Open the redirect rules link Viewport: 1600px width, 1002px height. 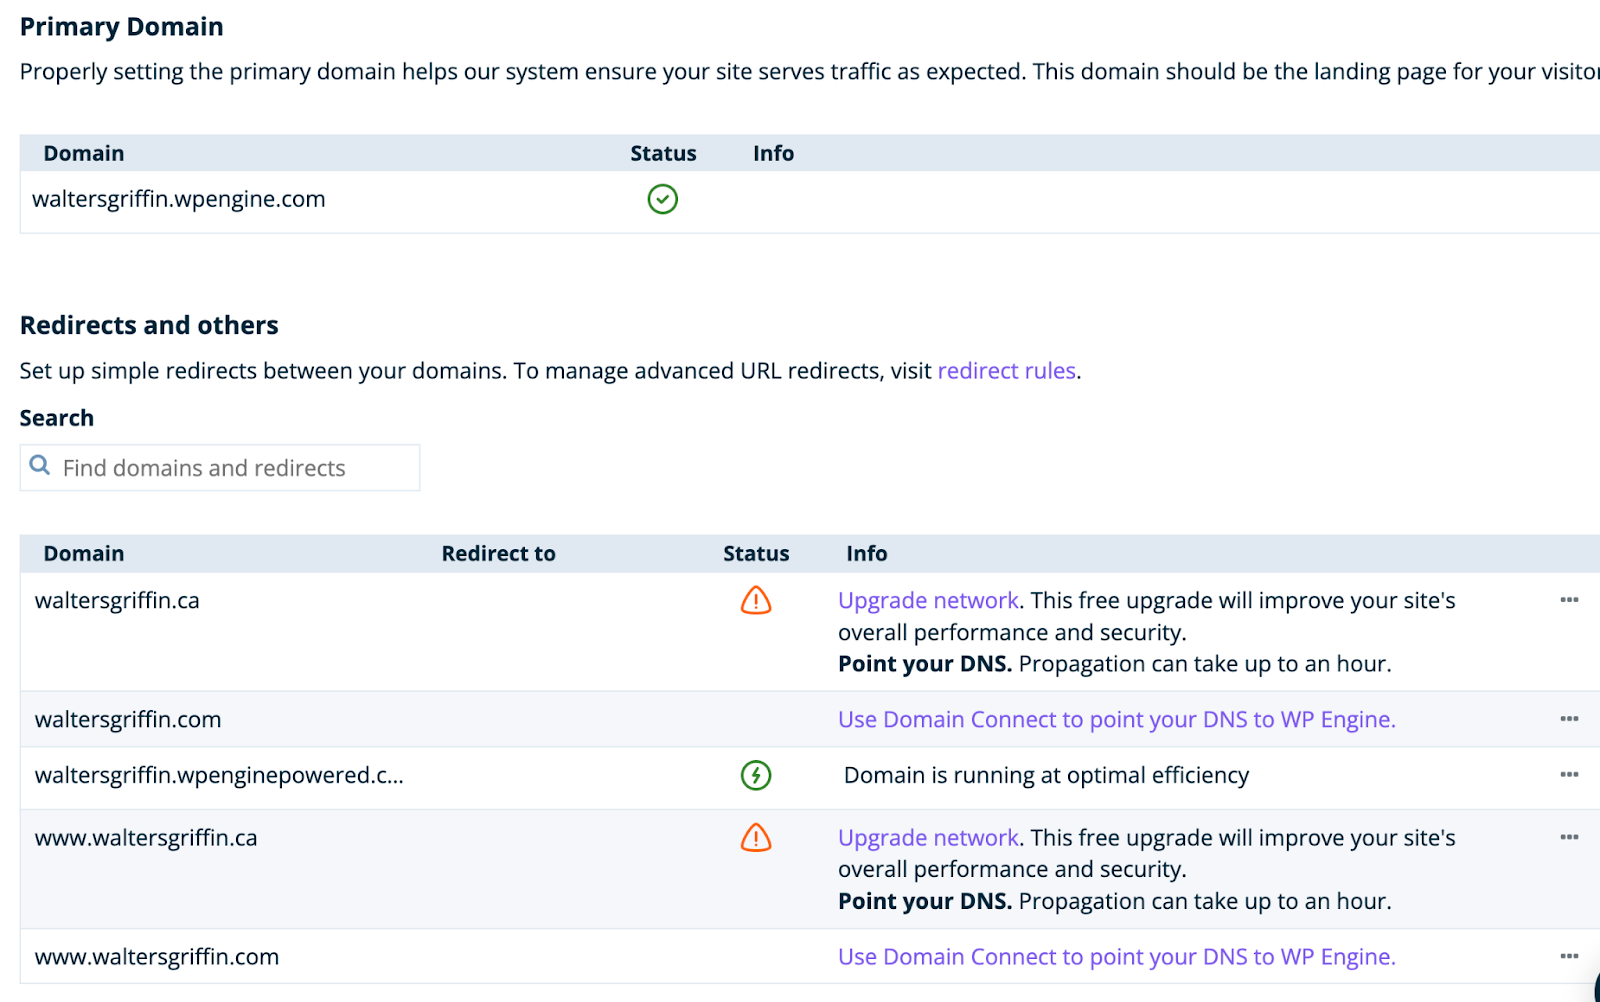click(1006, 371)
